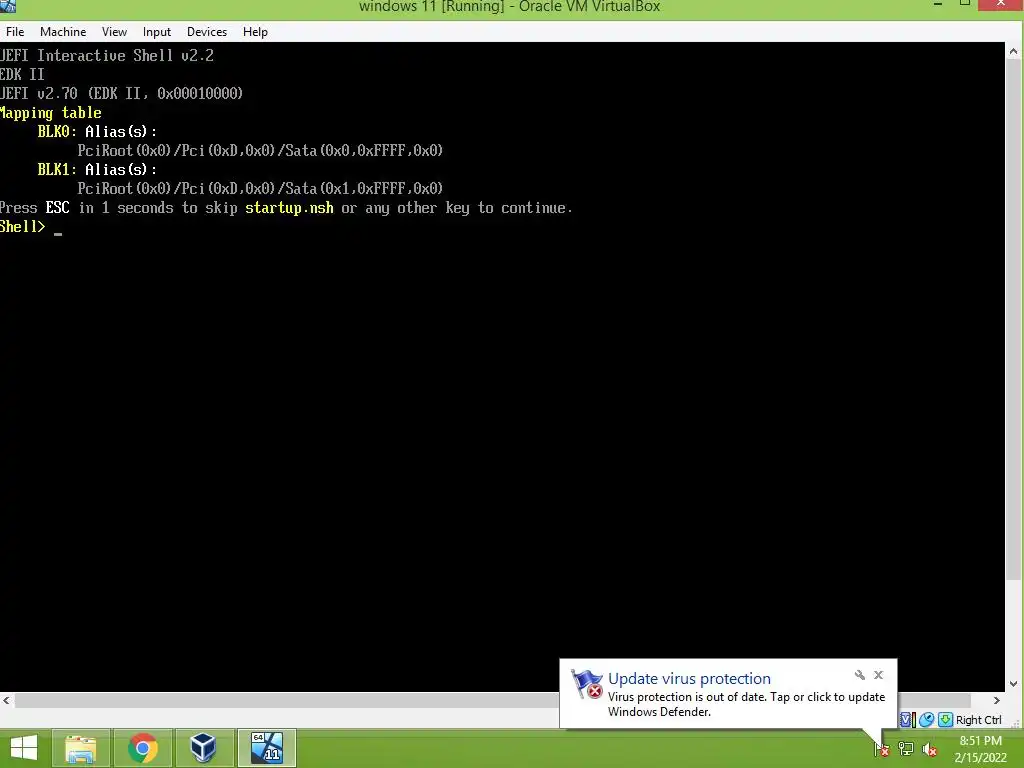Click the Action Center flag tray icon
This screenshot has height=768, width=1024.
pyautogui.click(x=882, y=749)
